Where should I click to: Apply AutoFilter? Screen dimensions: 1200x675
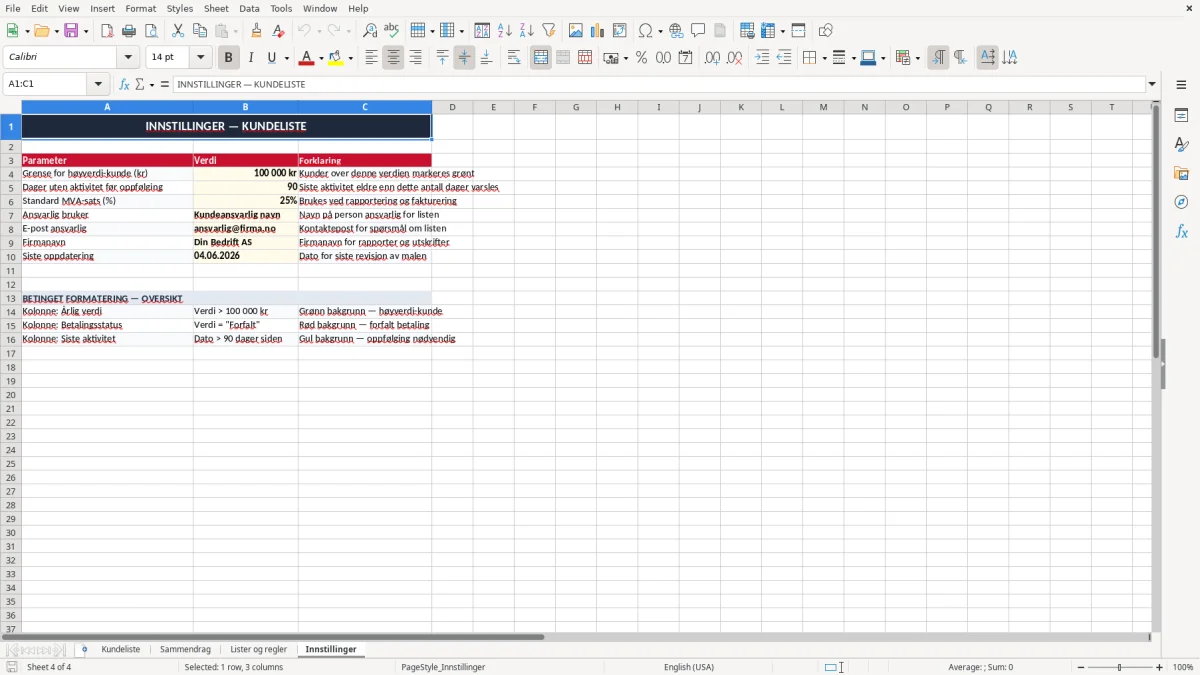point(548,31)
